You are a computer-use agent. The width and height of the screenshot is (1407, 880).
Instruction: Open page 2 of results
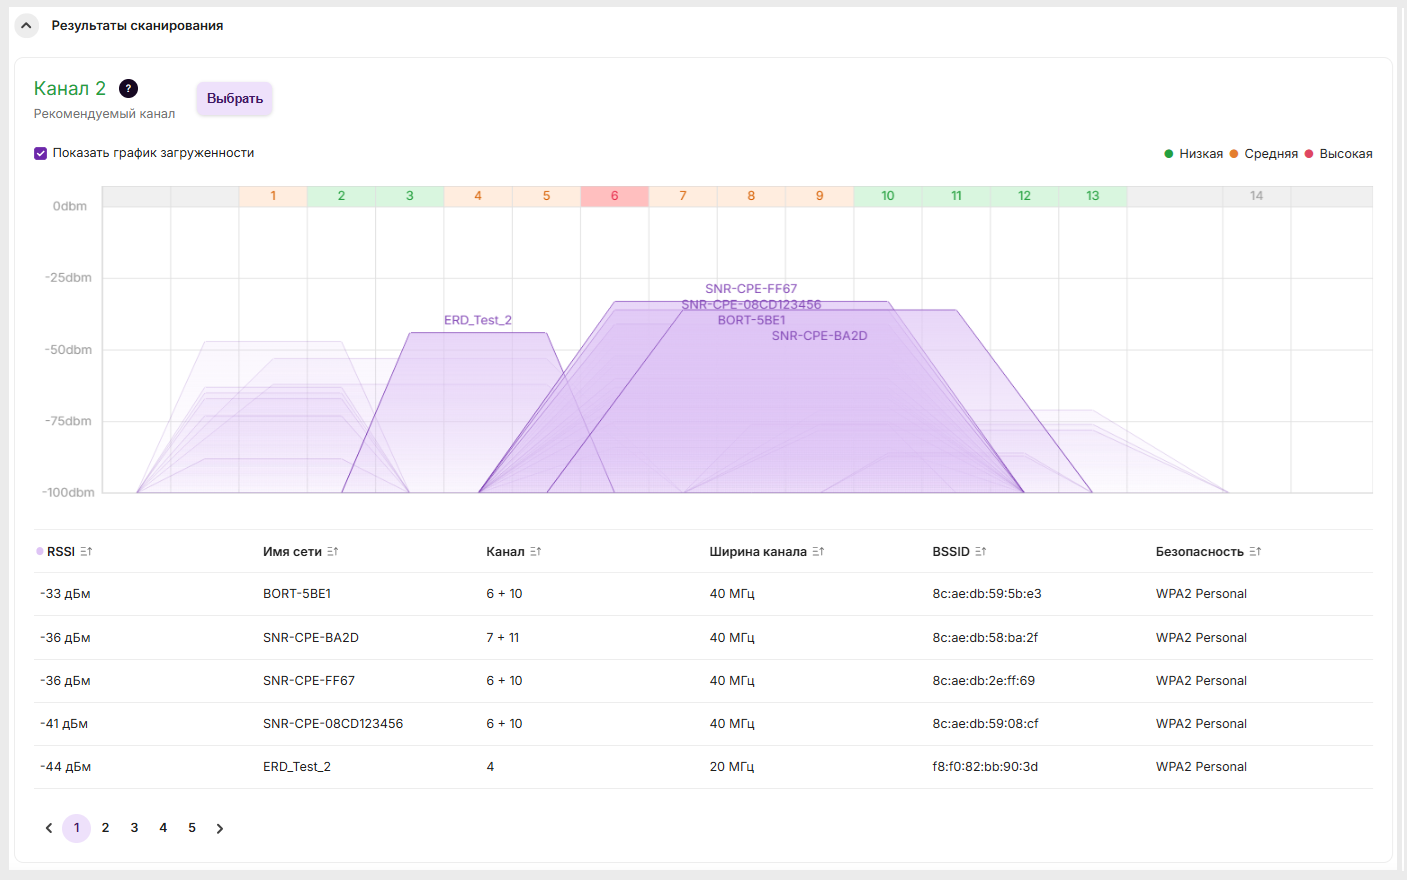[x=105, y=828]
